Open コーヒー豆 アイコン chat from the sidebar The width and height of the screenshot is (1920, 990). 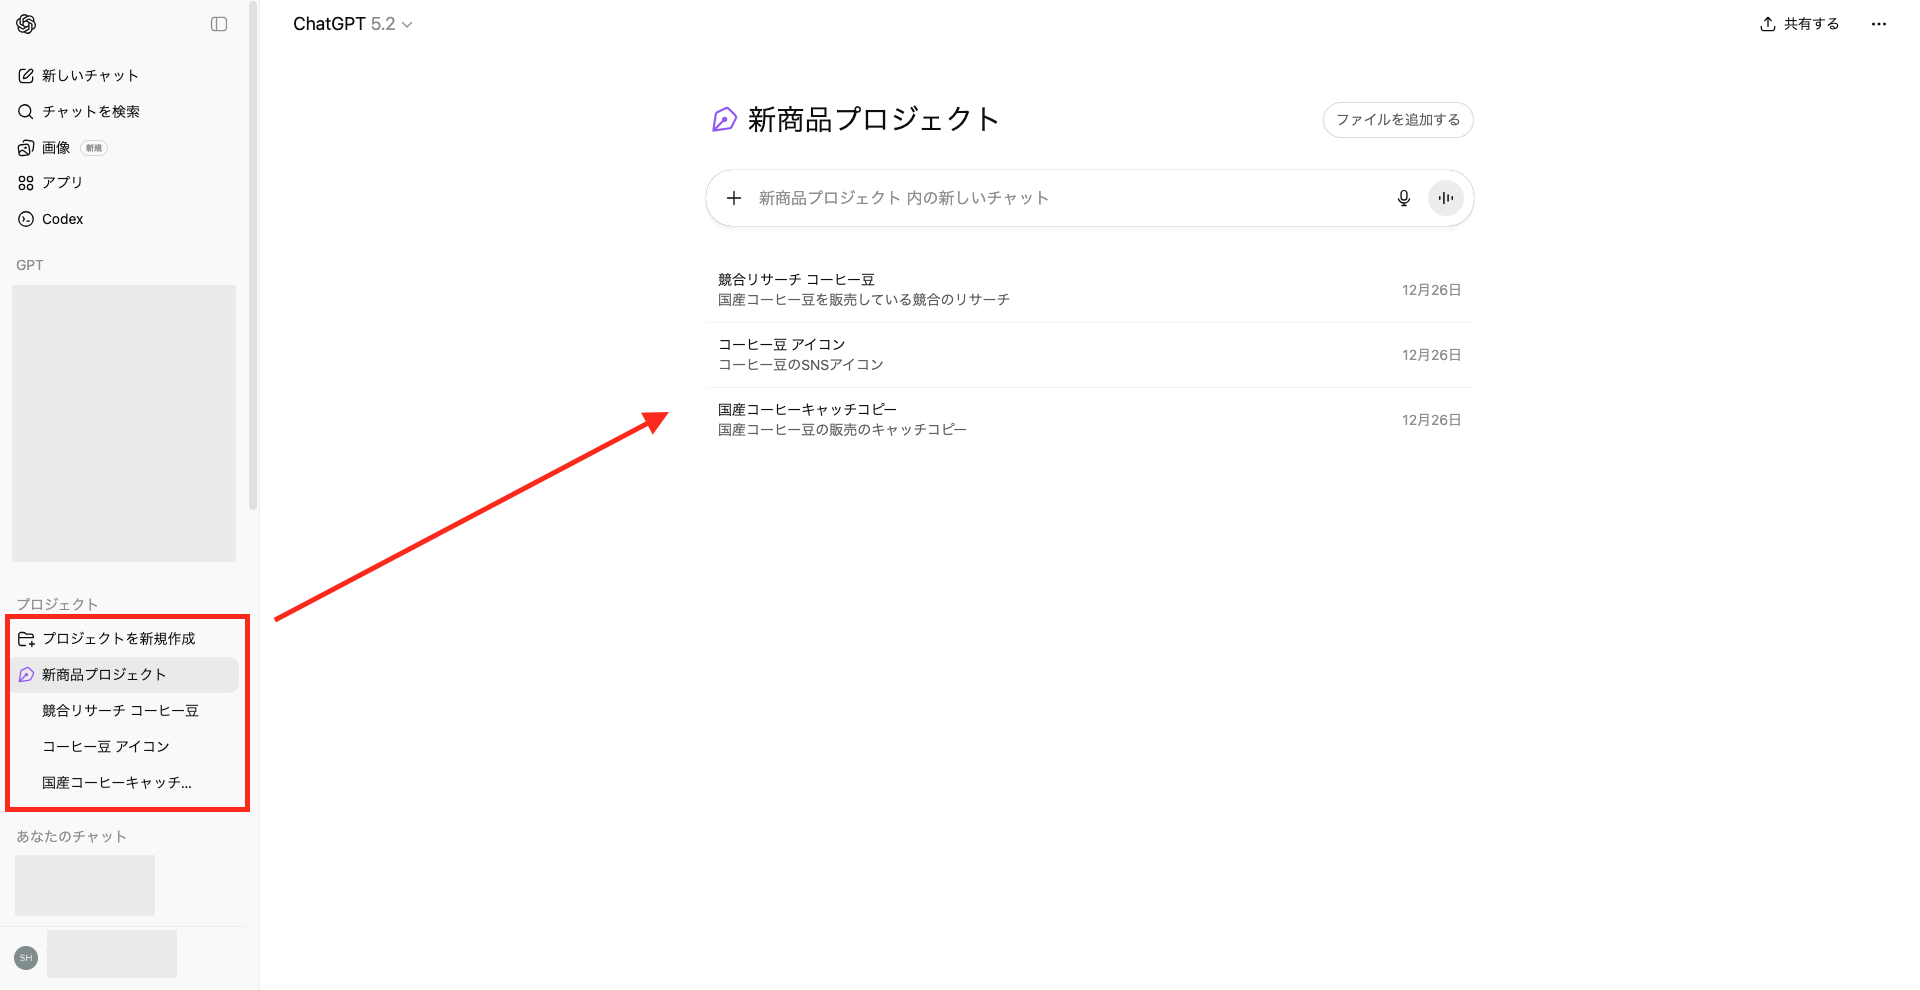(105, 746)
